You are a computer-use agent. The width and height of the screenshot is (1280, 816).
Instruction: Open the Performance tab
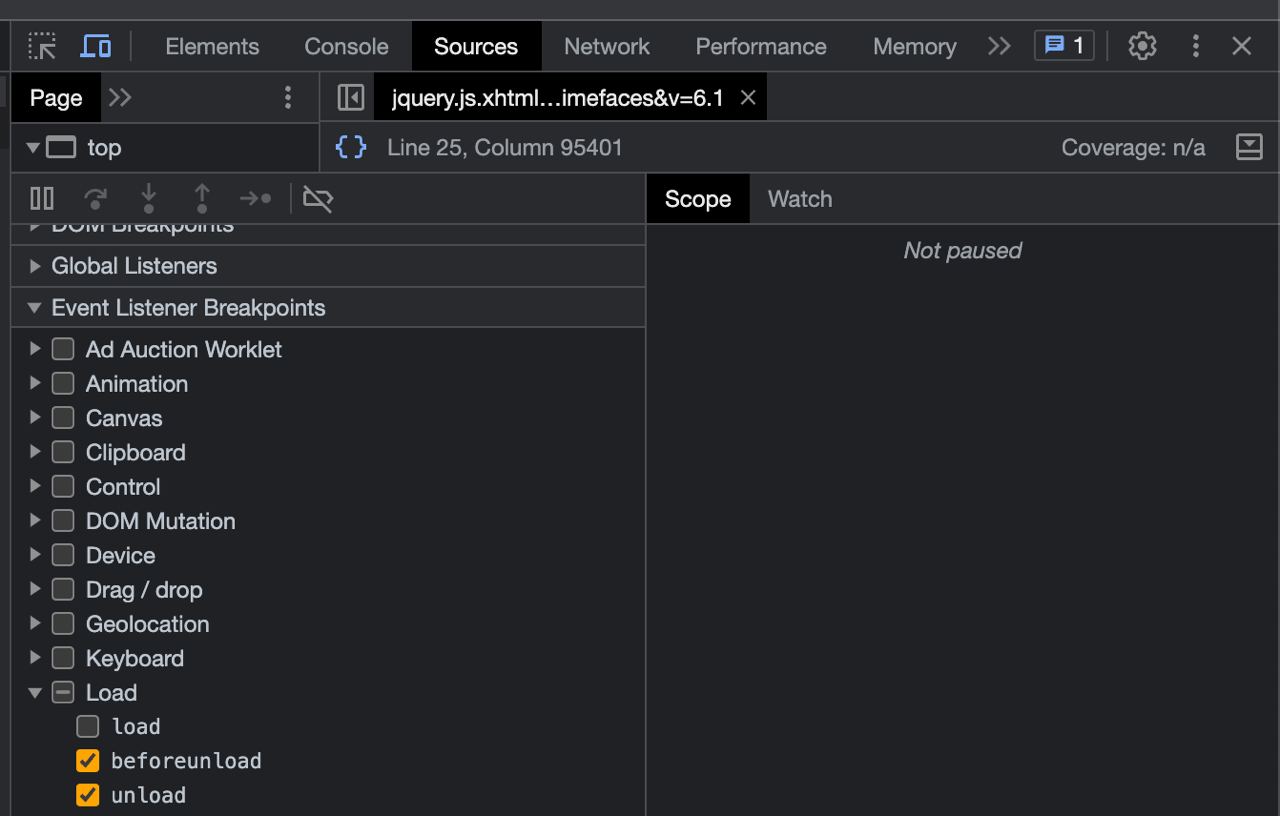(761, 46)
